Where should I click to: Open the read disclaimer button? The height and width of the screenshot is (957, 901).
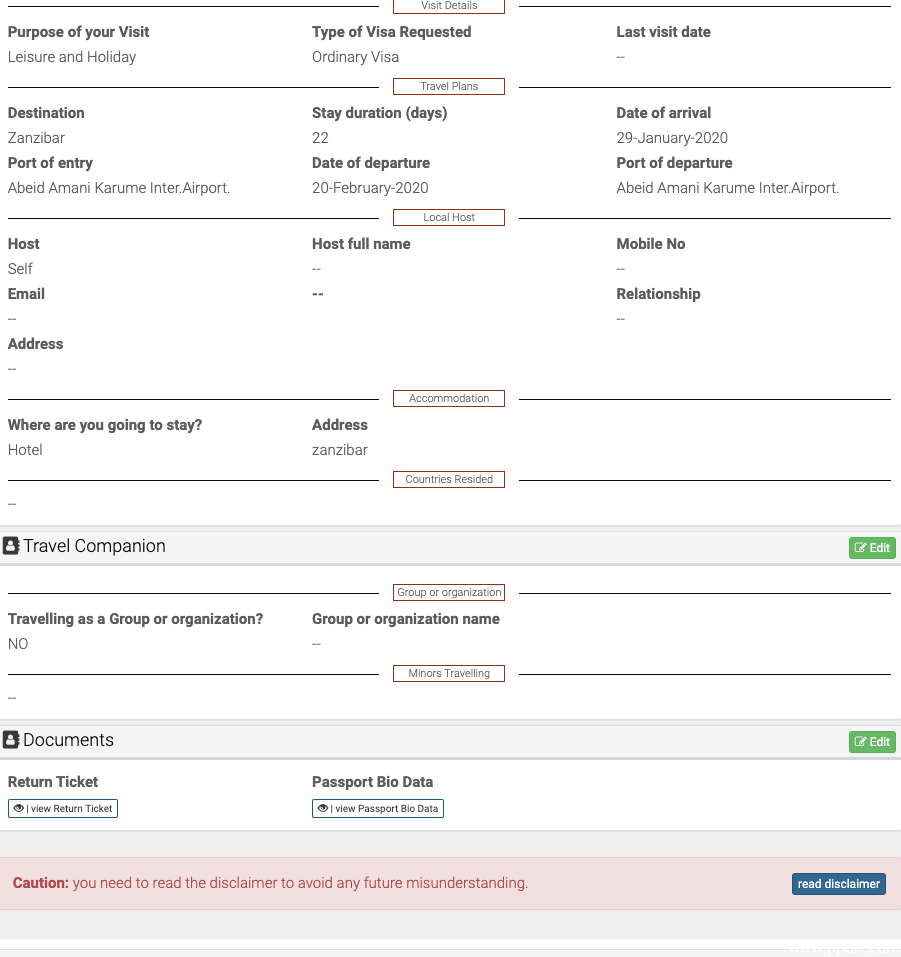tap(838, 884)
